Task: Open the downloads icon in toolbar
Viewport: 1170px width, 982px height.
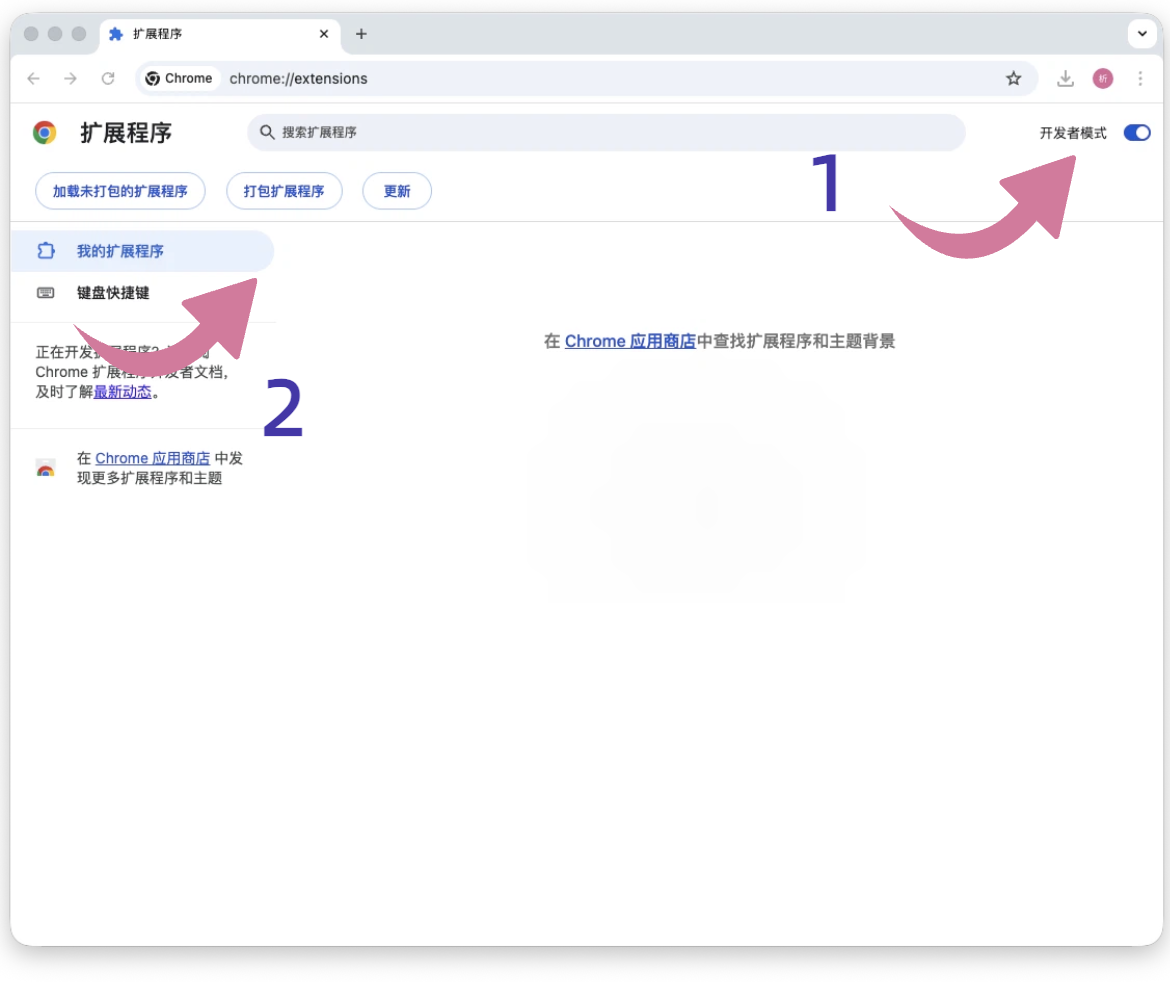Action: (1066, 78)
